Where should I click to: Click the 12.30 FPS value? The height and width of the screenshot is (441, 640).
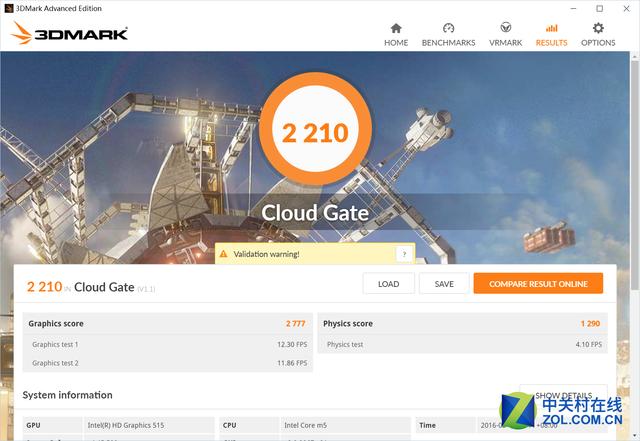coord(292,344)
